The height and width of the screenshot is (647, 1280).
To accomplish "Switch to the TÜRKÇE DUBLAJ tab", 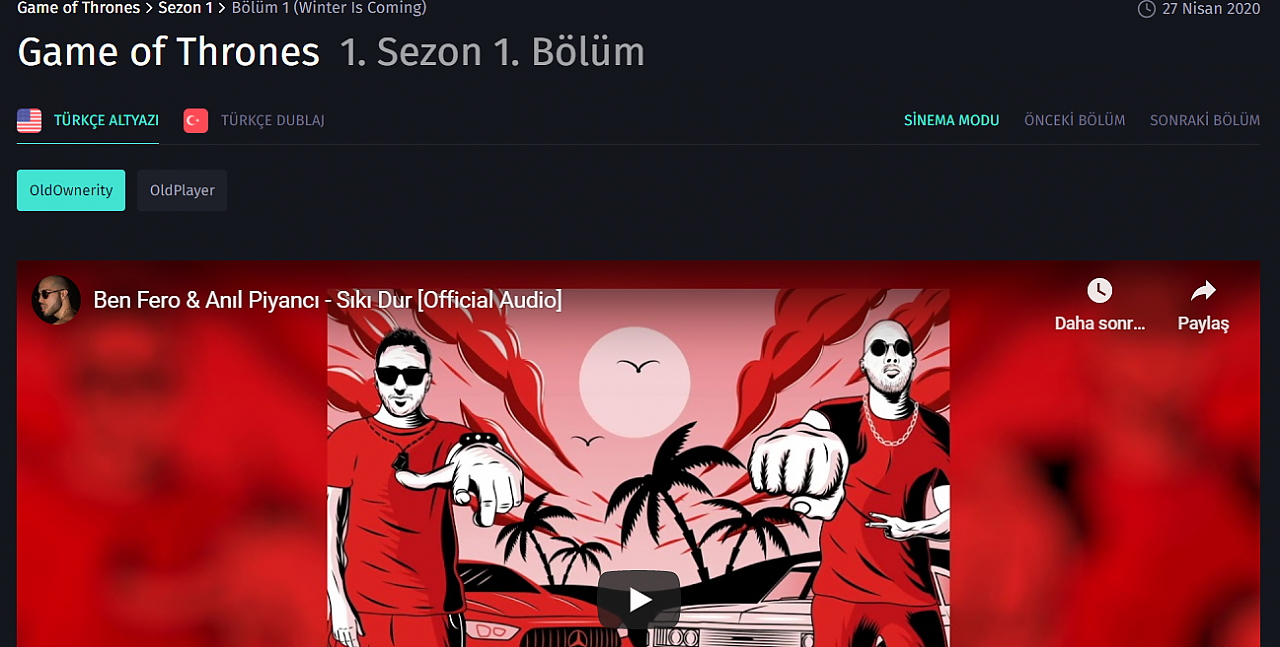I will (272, 120).
